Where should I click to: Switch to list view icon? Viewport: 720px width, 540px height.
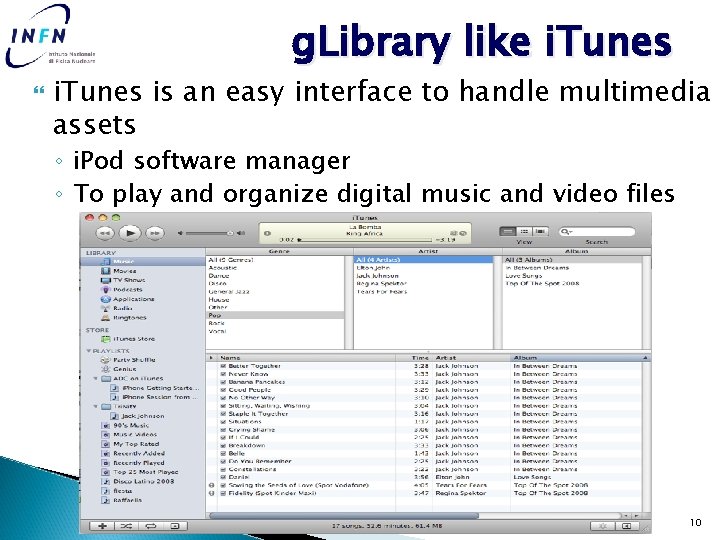click(507, 231)
